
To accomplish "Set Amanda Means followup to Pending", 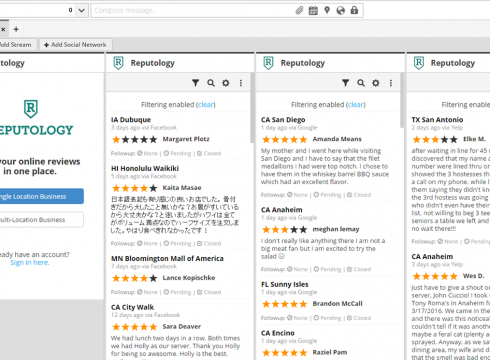I will pos(327,195).
